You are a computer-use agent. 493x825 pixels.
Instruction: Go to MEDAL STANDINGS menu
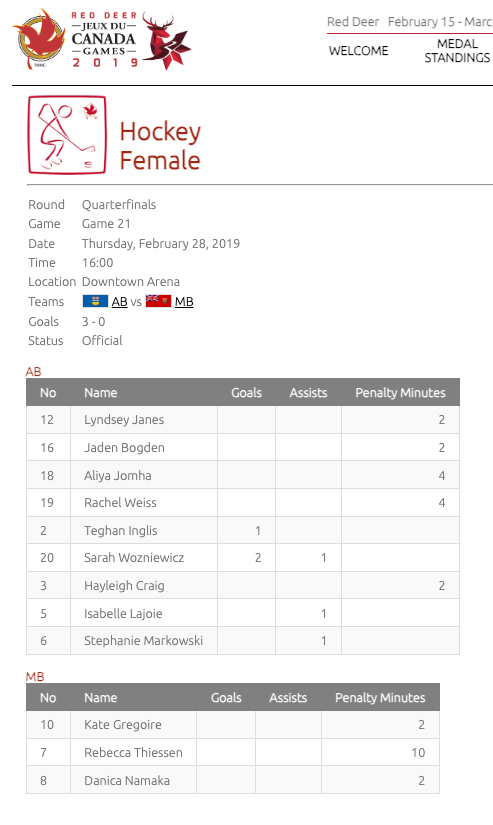[x=457, y=51]
